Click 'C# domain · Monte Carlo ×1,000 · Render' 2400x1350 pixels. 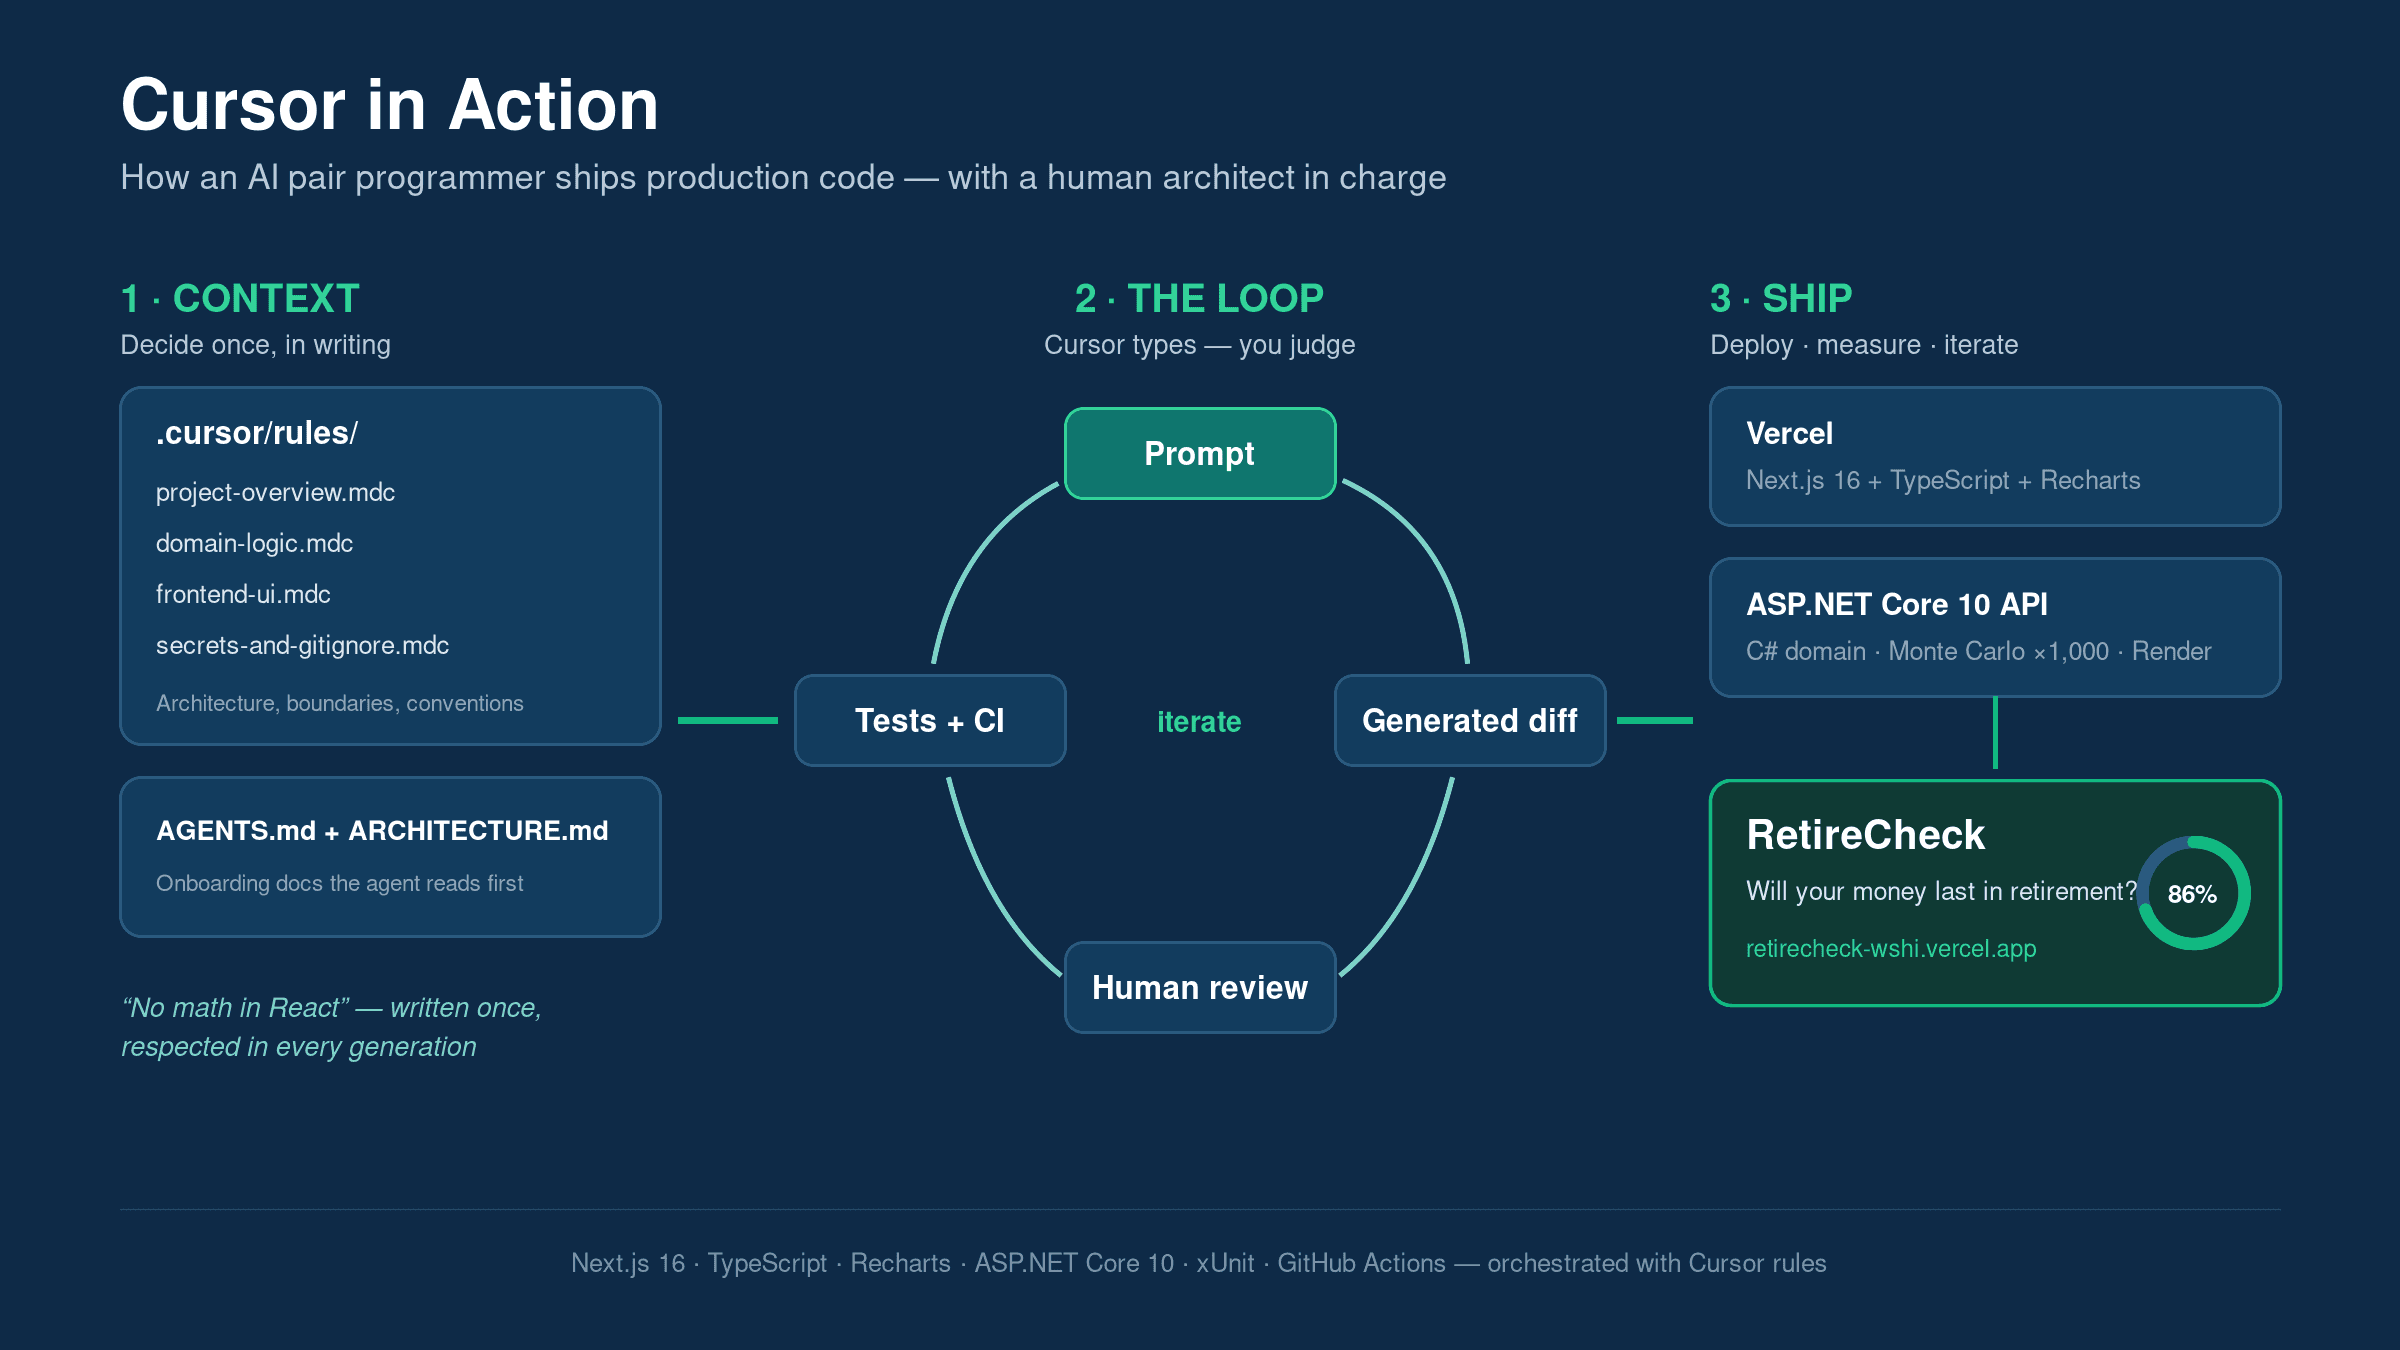[1978, 651]
